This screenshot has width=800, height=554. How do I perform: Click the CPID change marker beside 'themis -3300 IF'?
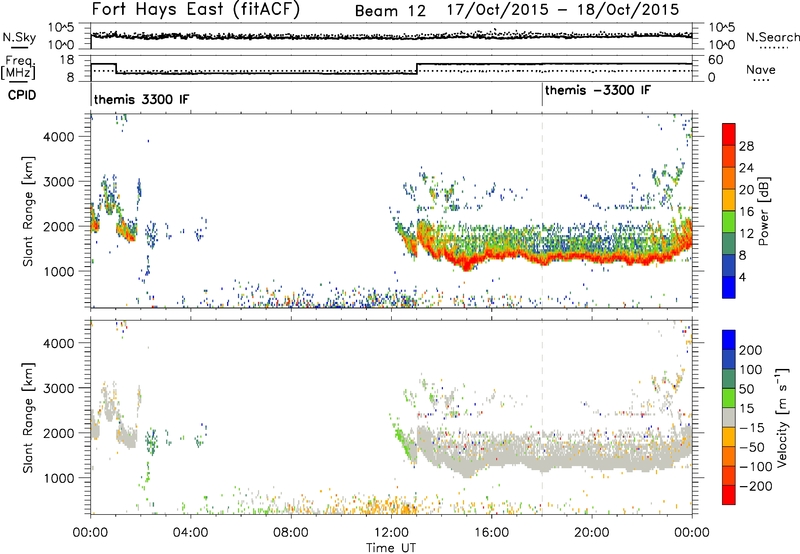point(542,94)
